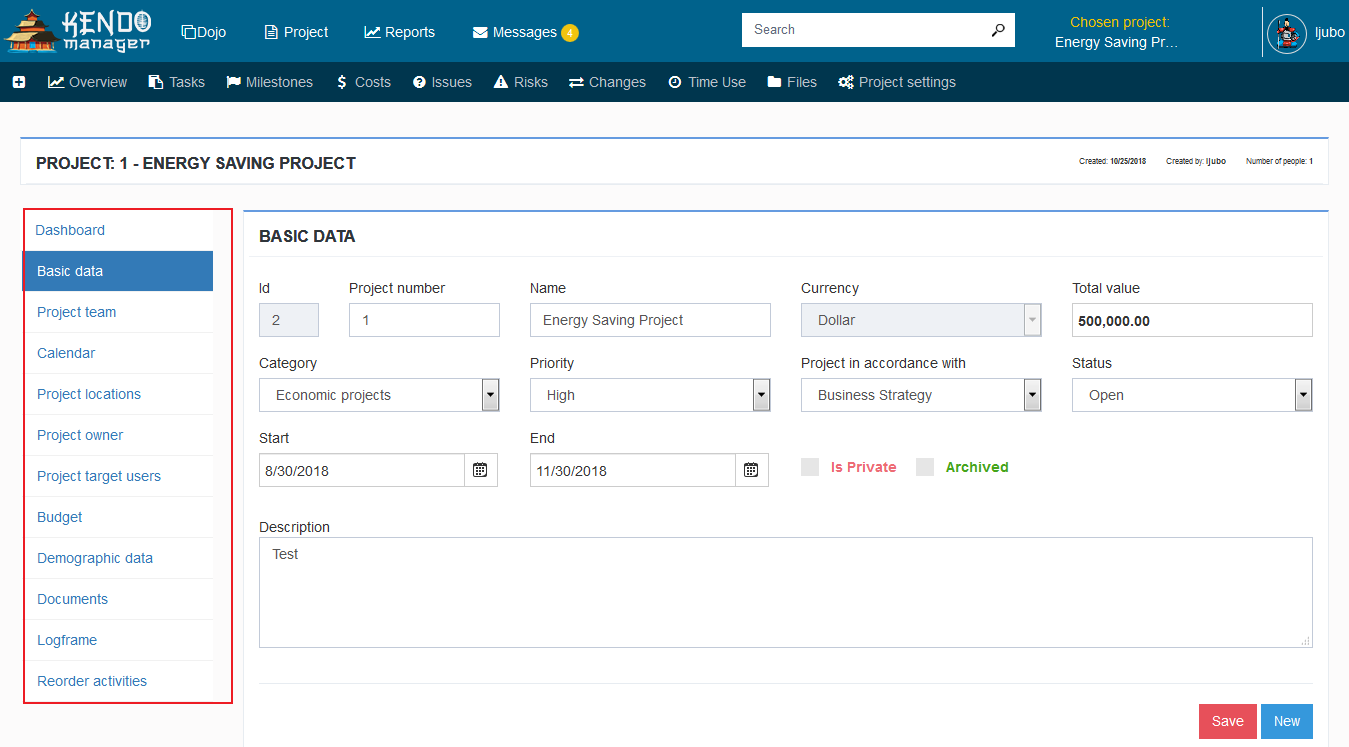Click the disabled Currency dropdown
Screen dimensions: 1349x747
click(921, 320)
